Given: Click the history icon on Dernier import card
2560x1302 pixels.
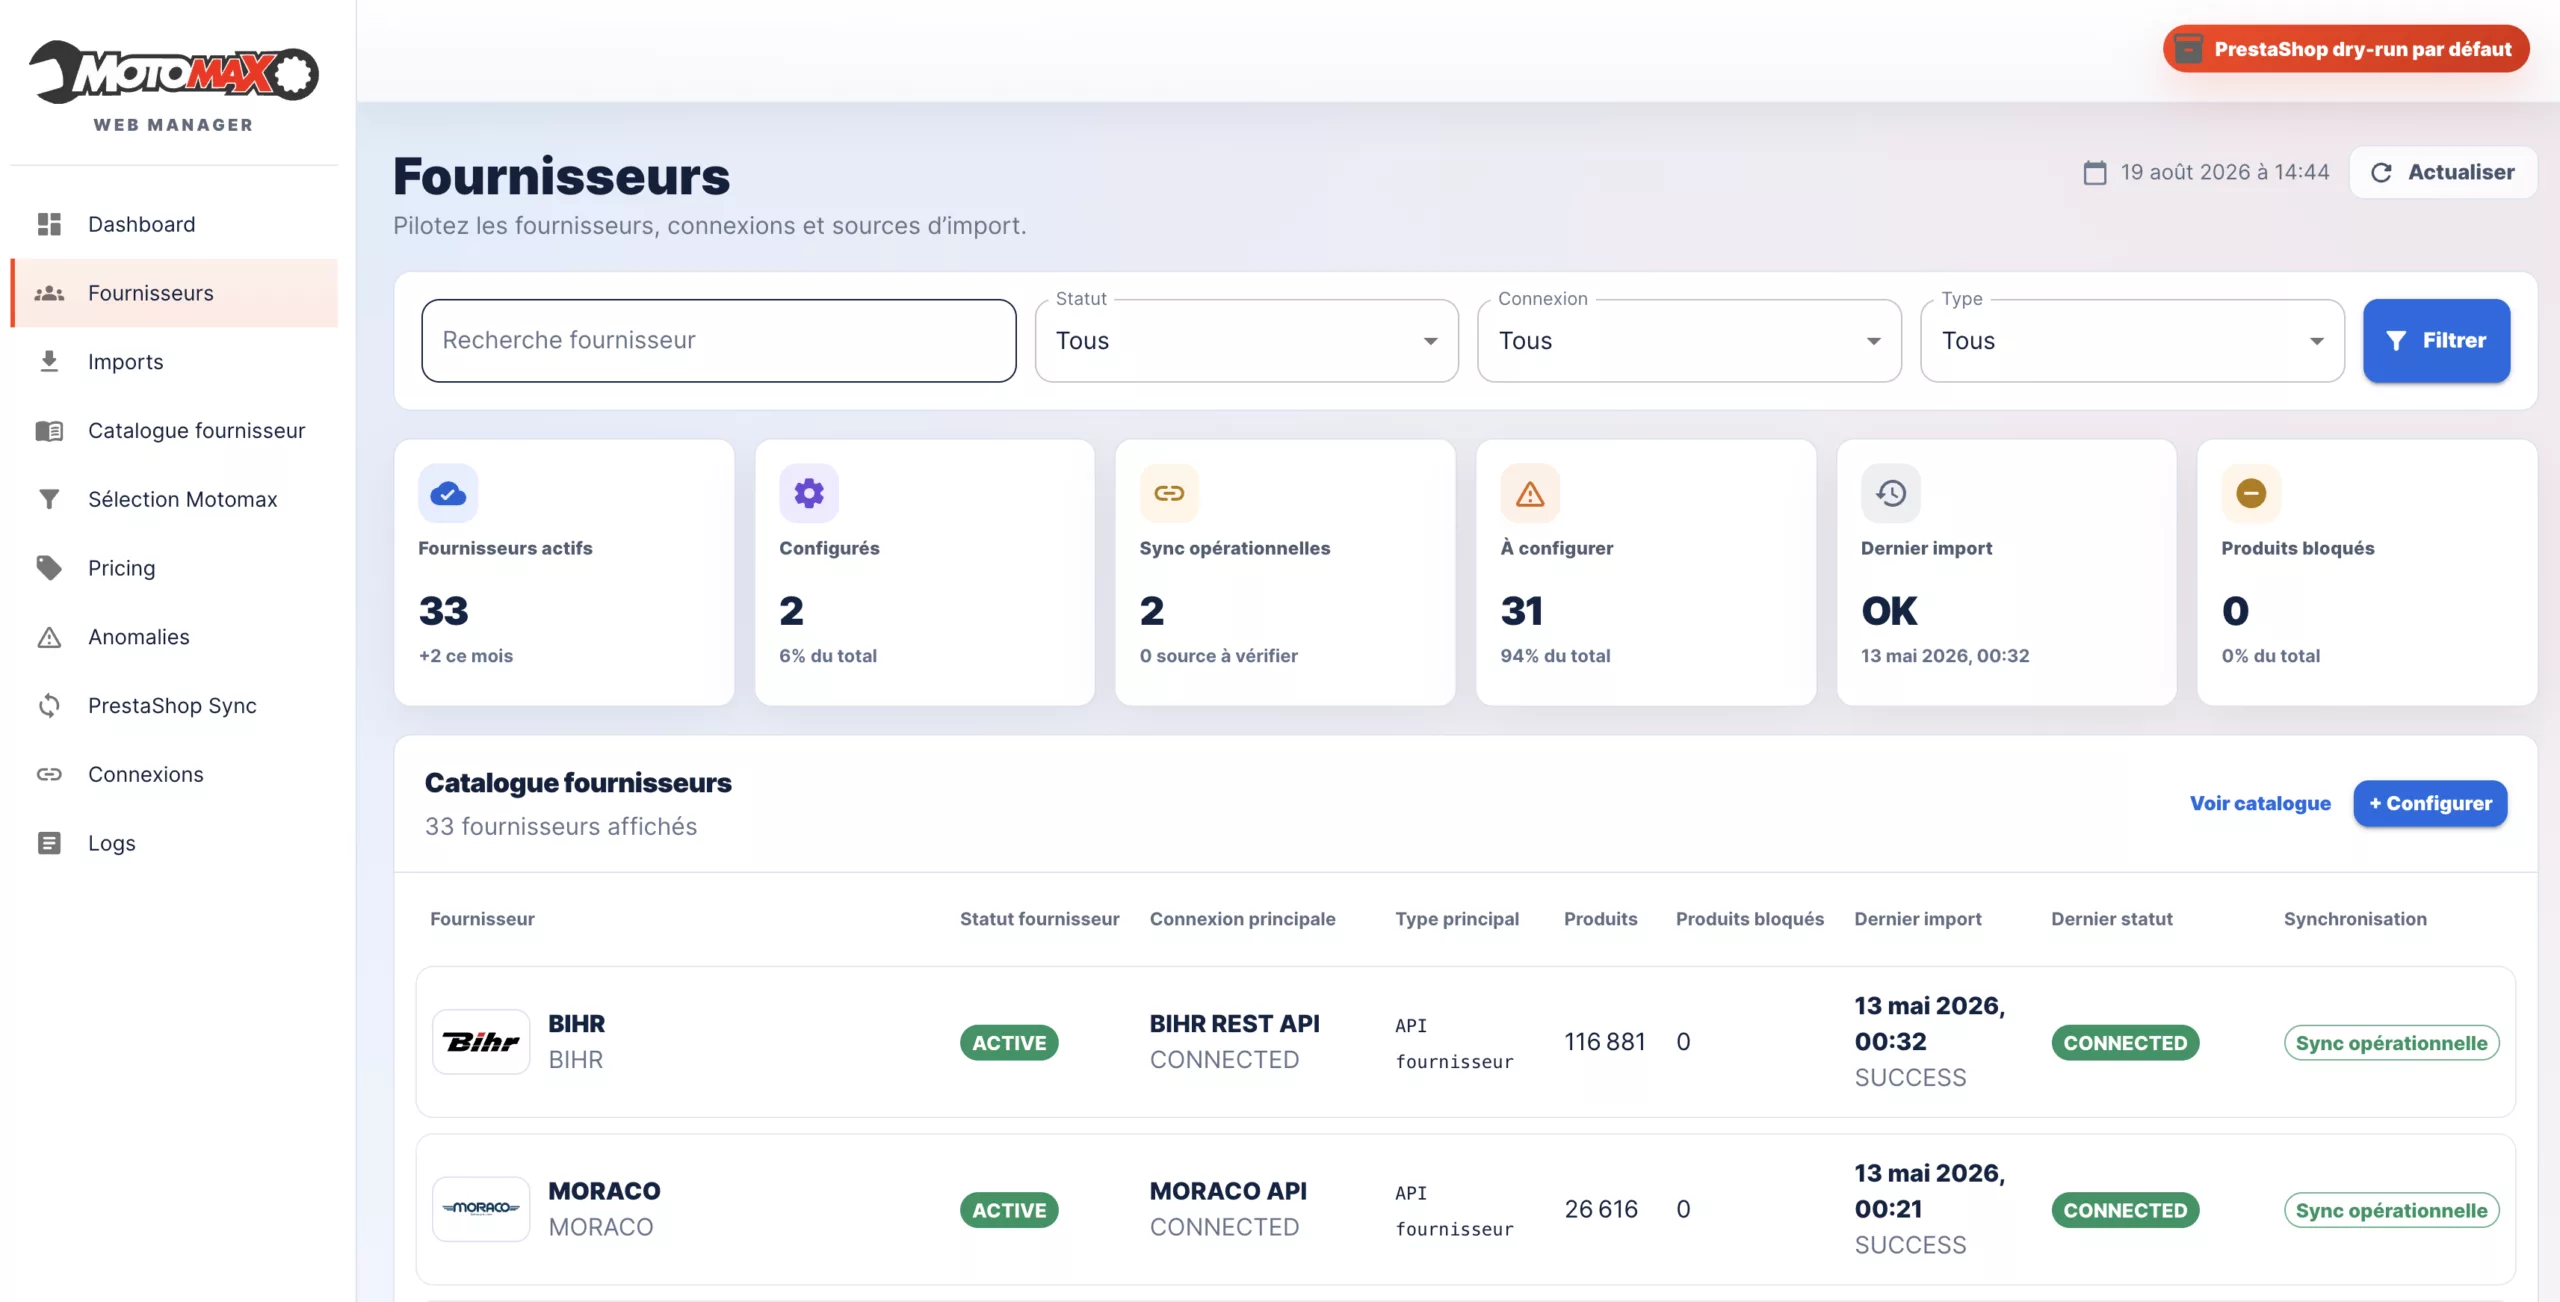Looking at the screenshot, I should (x=1891, y=493).
